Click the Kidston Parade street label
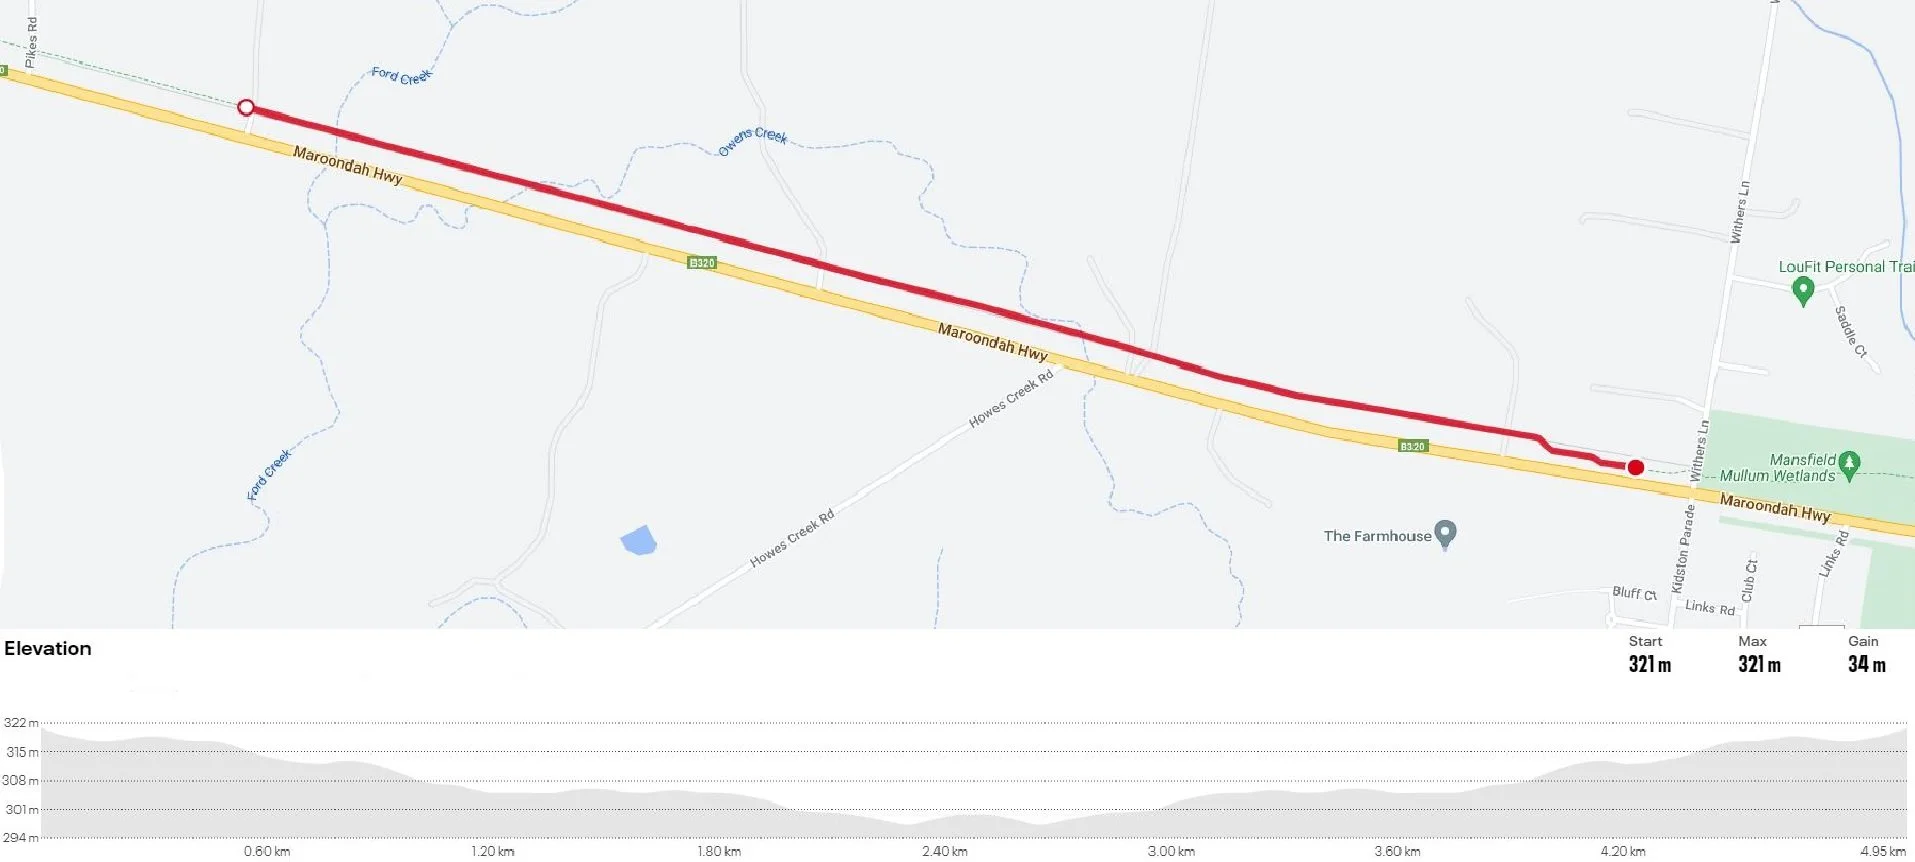 (1683, 549)
